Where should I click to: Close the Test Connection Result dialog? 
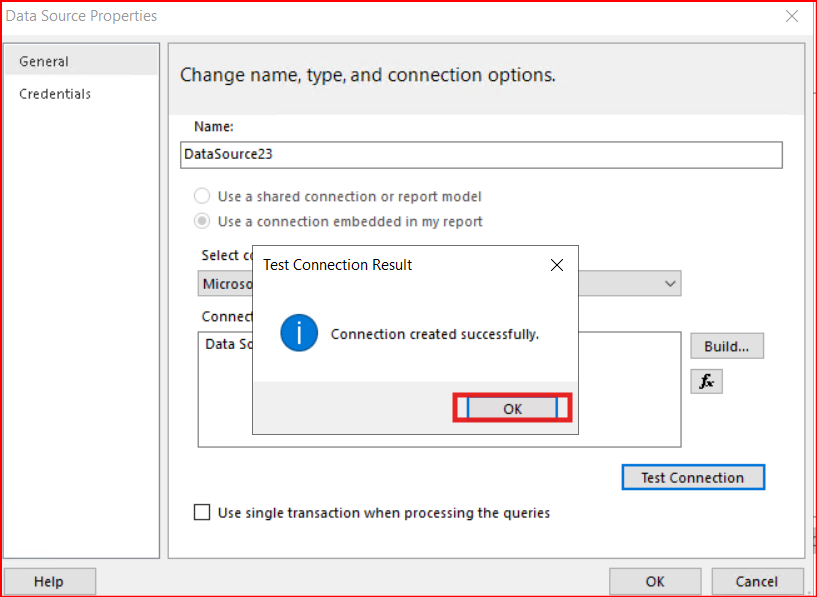[x=557, y=265]
